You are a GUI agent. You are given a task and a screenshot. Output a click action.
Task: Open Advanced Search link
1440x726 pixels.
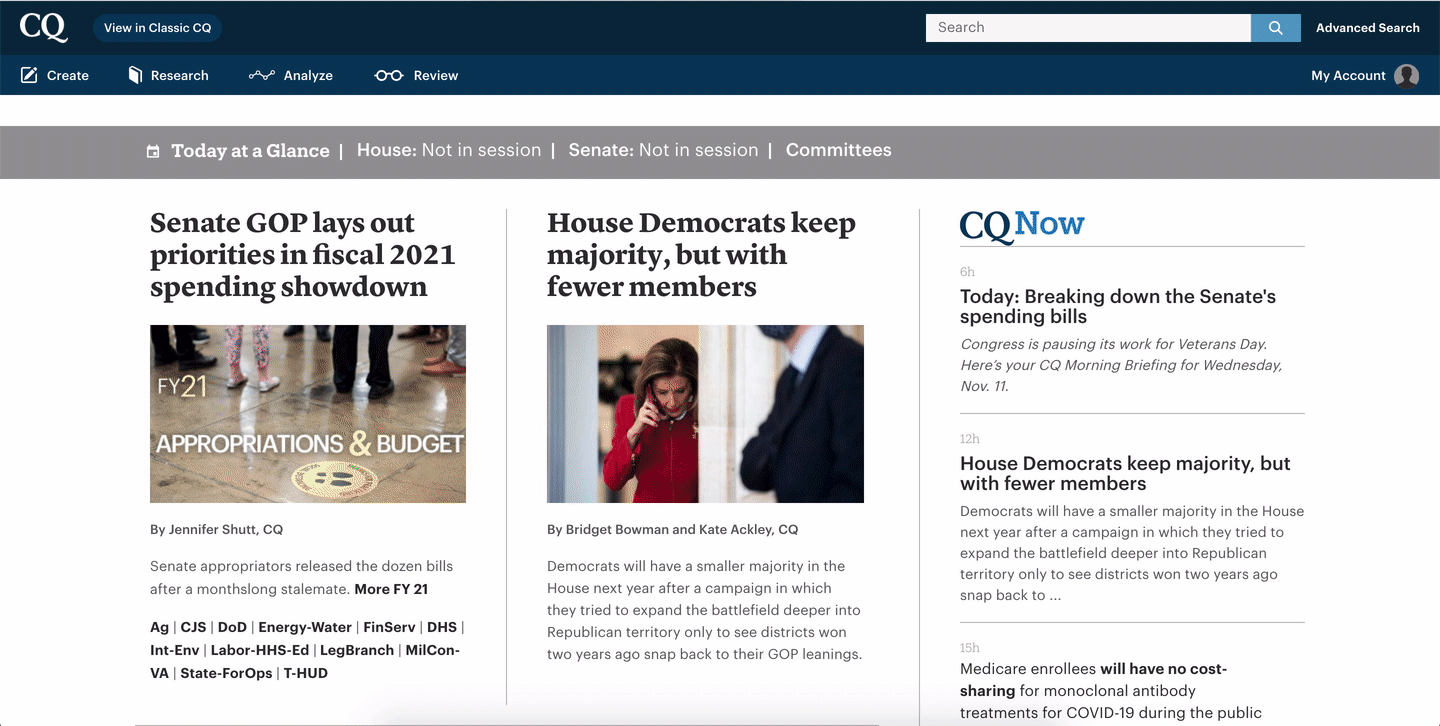1367,28
